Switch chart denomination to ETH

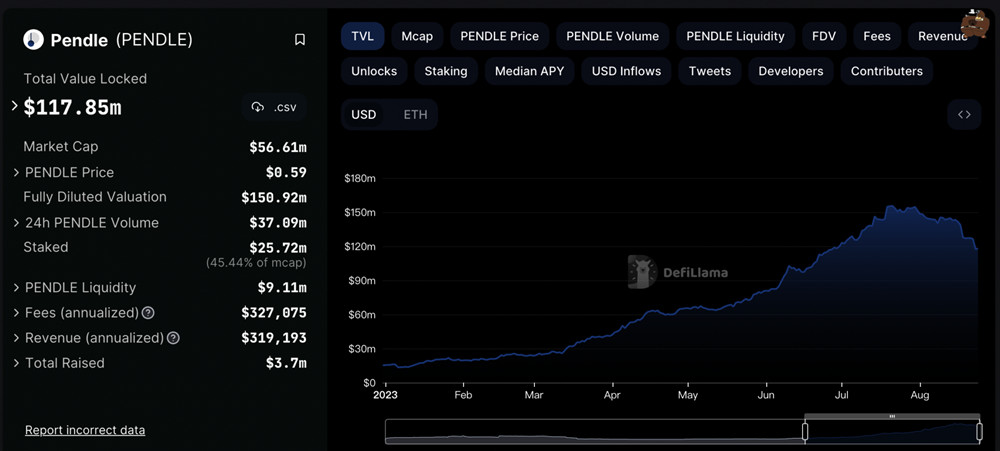tap(416, 115)
